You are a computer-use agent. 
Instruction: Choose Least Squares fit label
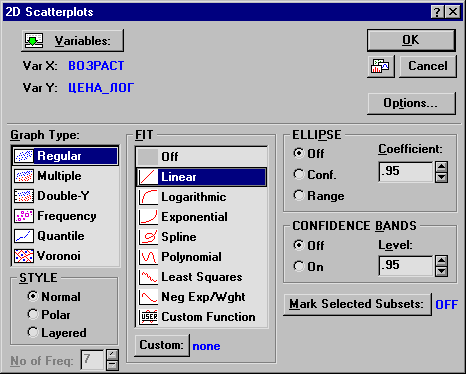[202, 277]
